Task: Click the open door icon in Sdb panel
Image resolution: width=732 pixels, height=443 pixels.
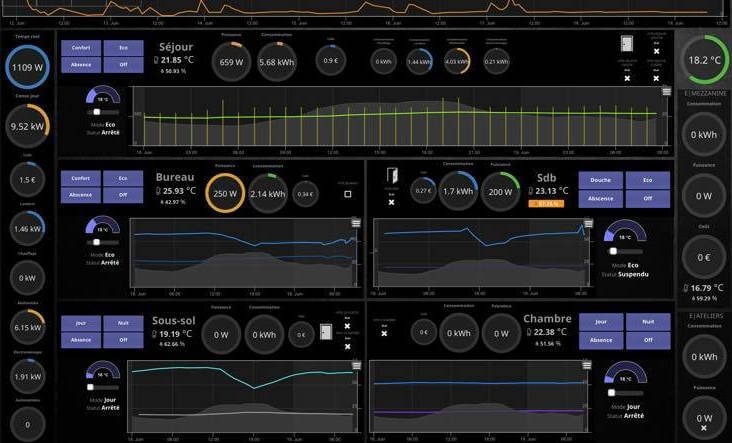Action: tap(391, 177)
